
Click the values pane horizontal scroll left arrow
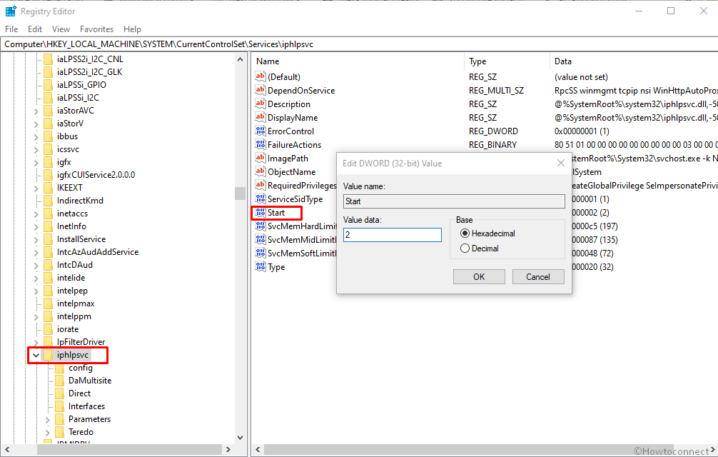258,450
